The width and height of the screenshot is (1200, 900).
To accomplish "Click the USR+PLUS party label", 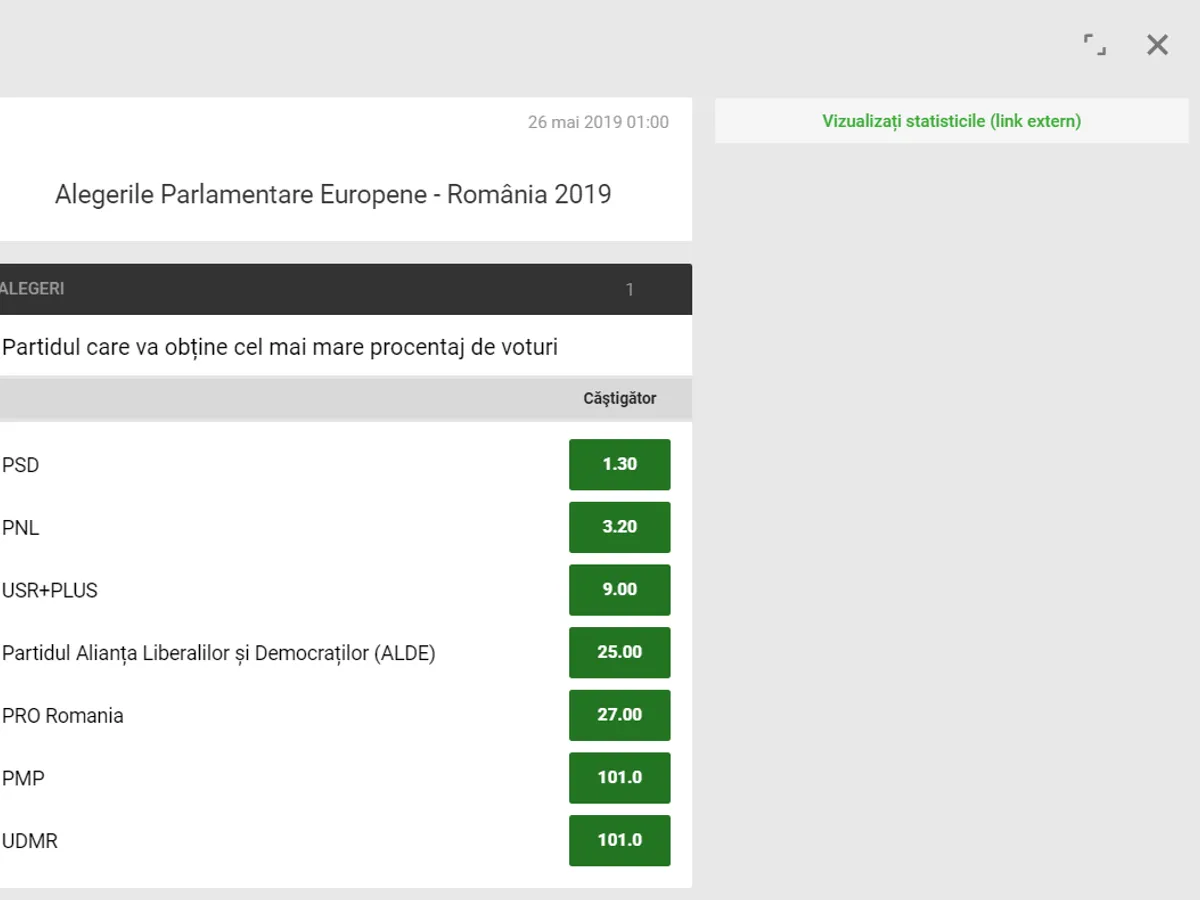I will point(50,590).
